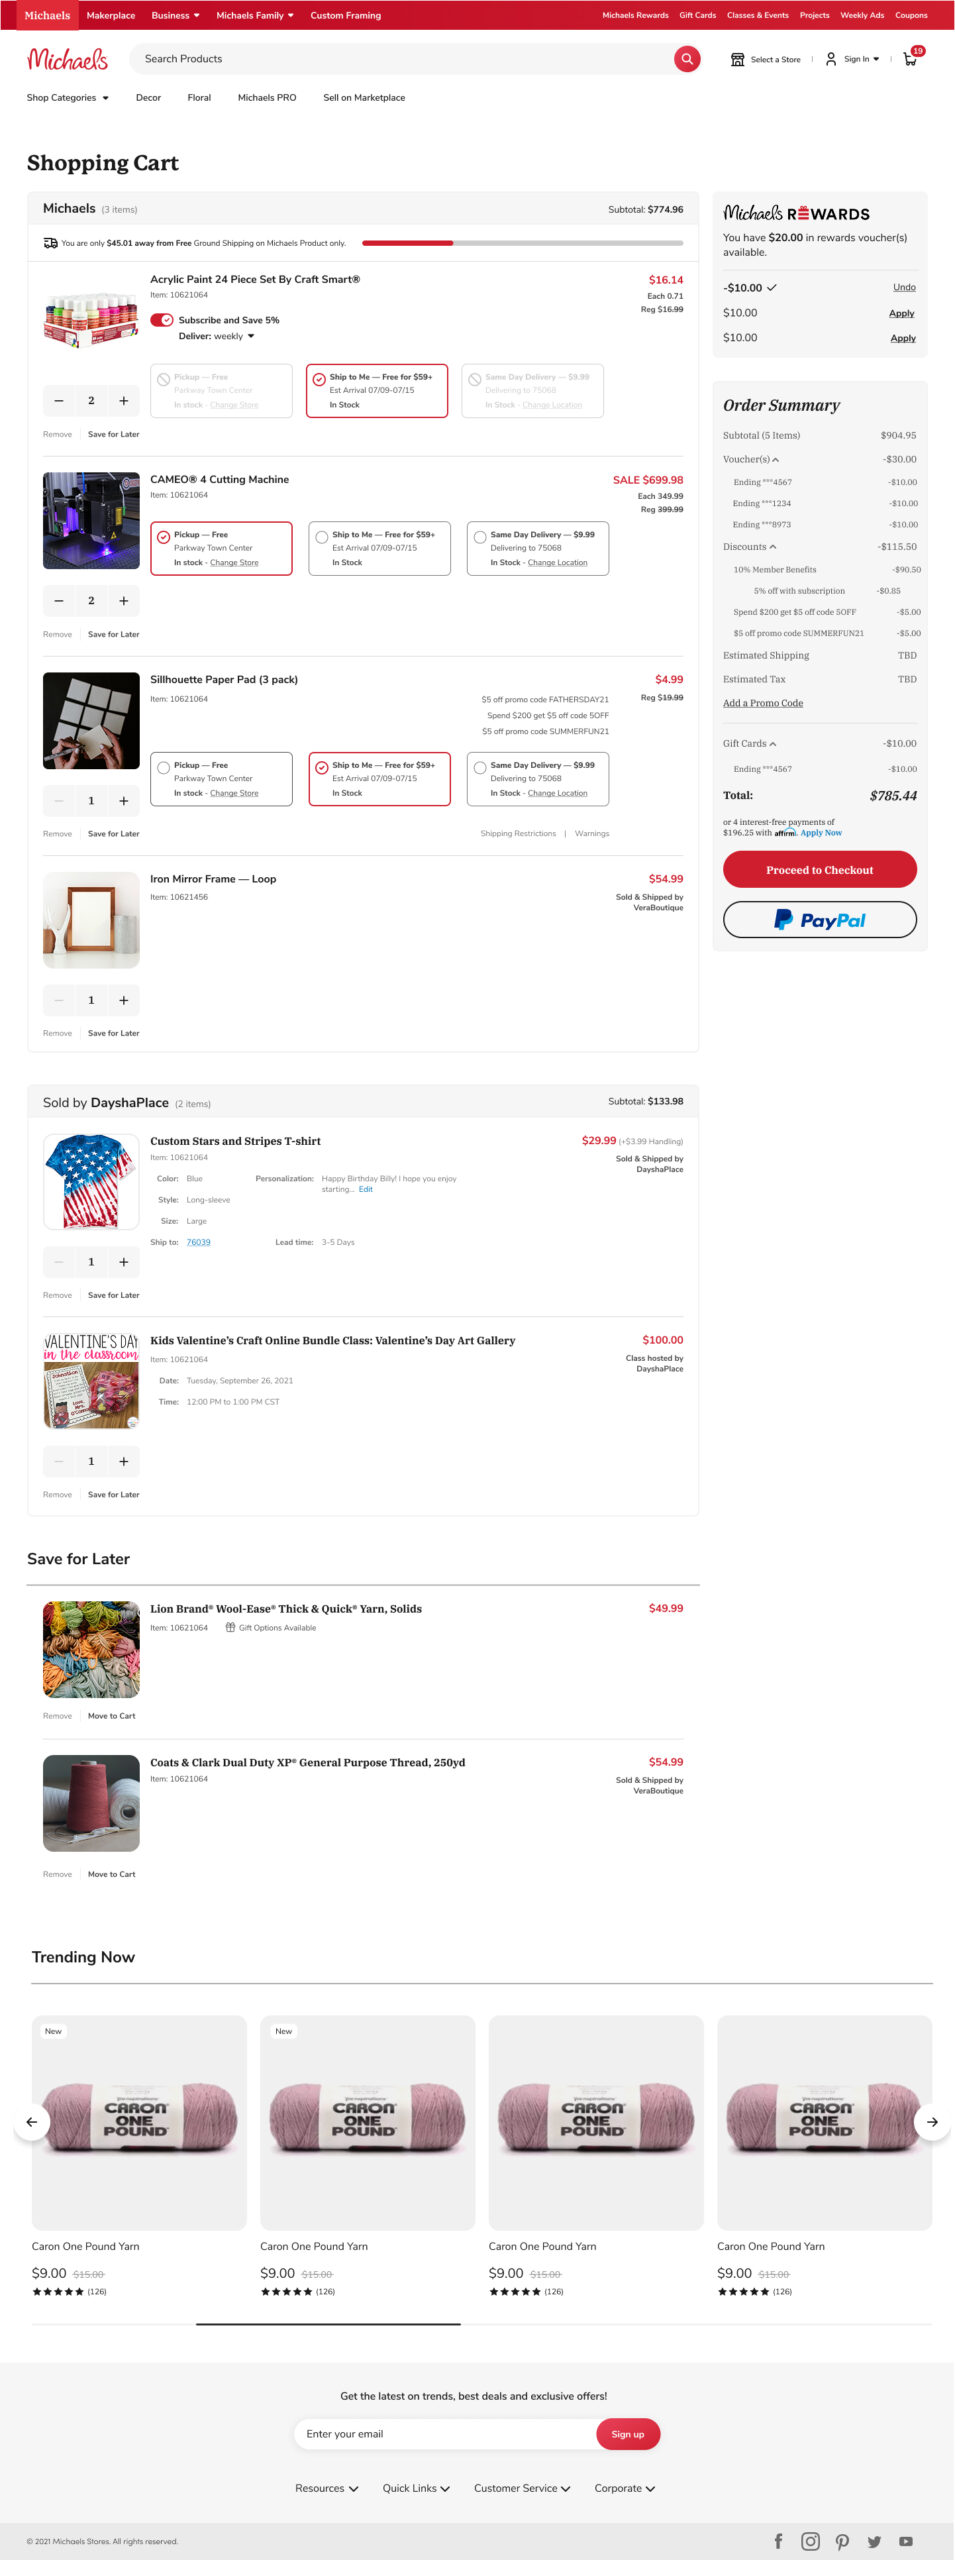Toggle the Subscribe and Save 5% switch
Image resolution: width=955 pixels, height=2560 pixels.
point(162,320)
